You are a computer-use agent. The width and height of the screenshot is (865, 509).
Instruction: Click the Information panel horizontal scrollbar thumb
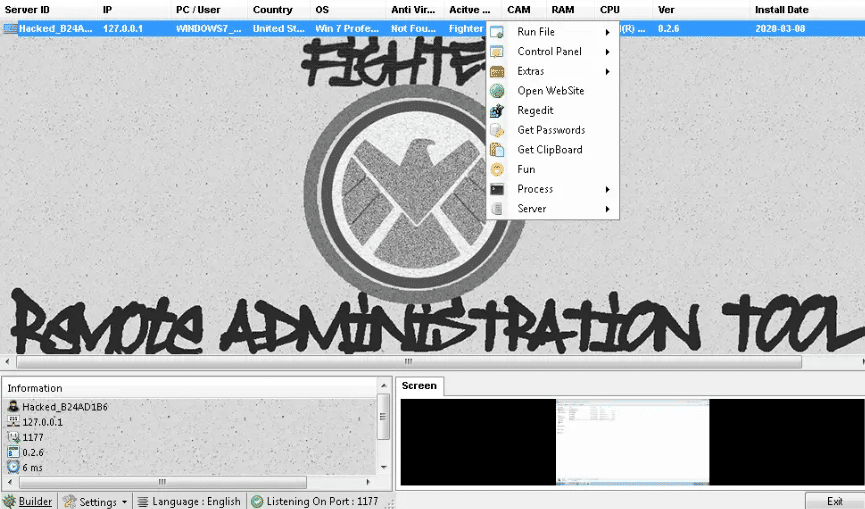point(162,482)
